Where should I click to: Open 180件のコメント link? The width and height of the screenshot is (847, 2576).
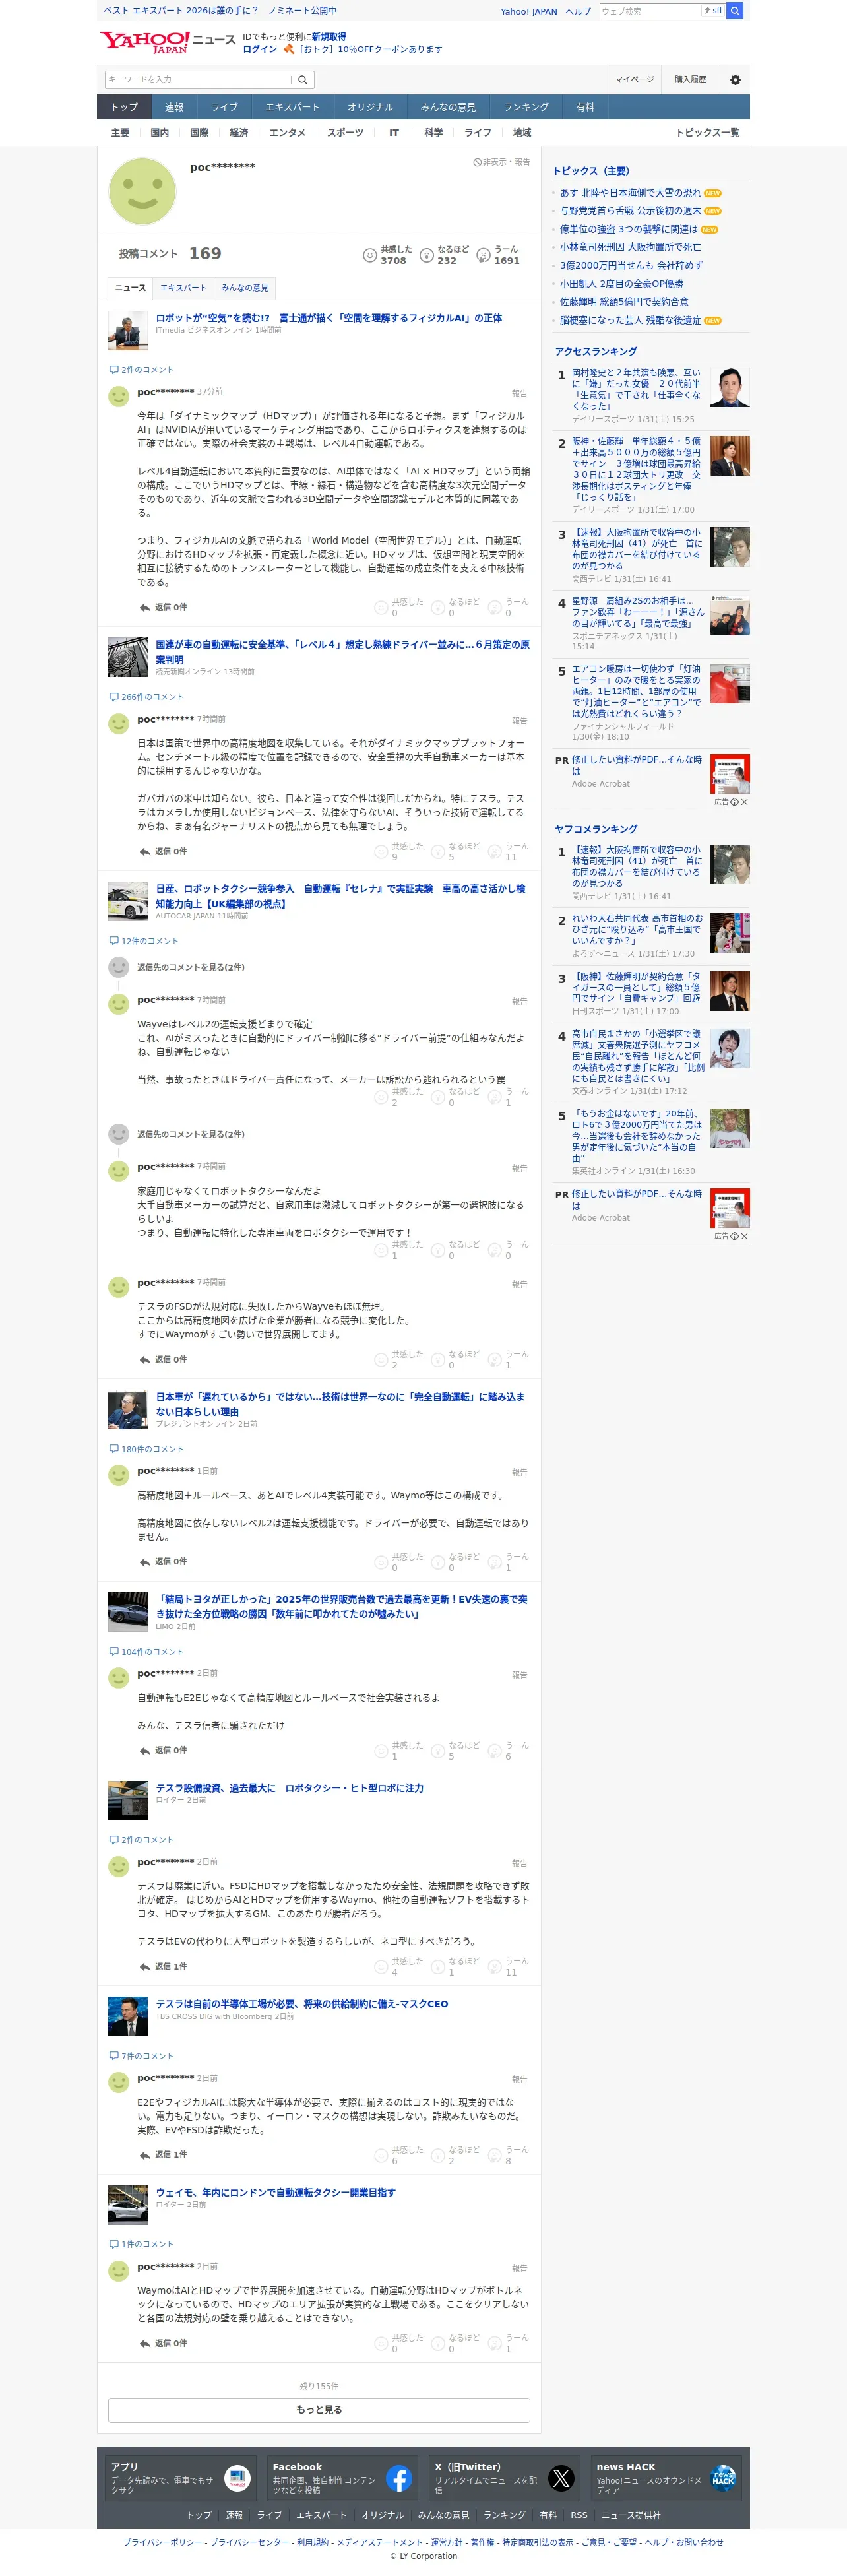point(152,1449)
